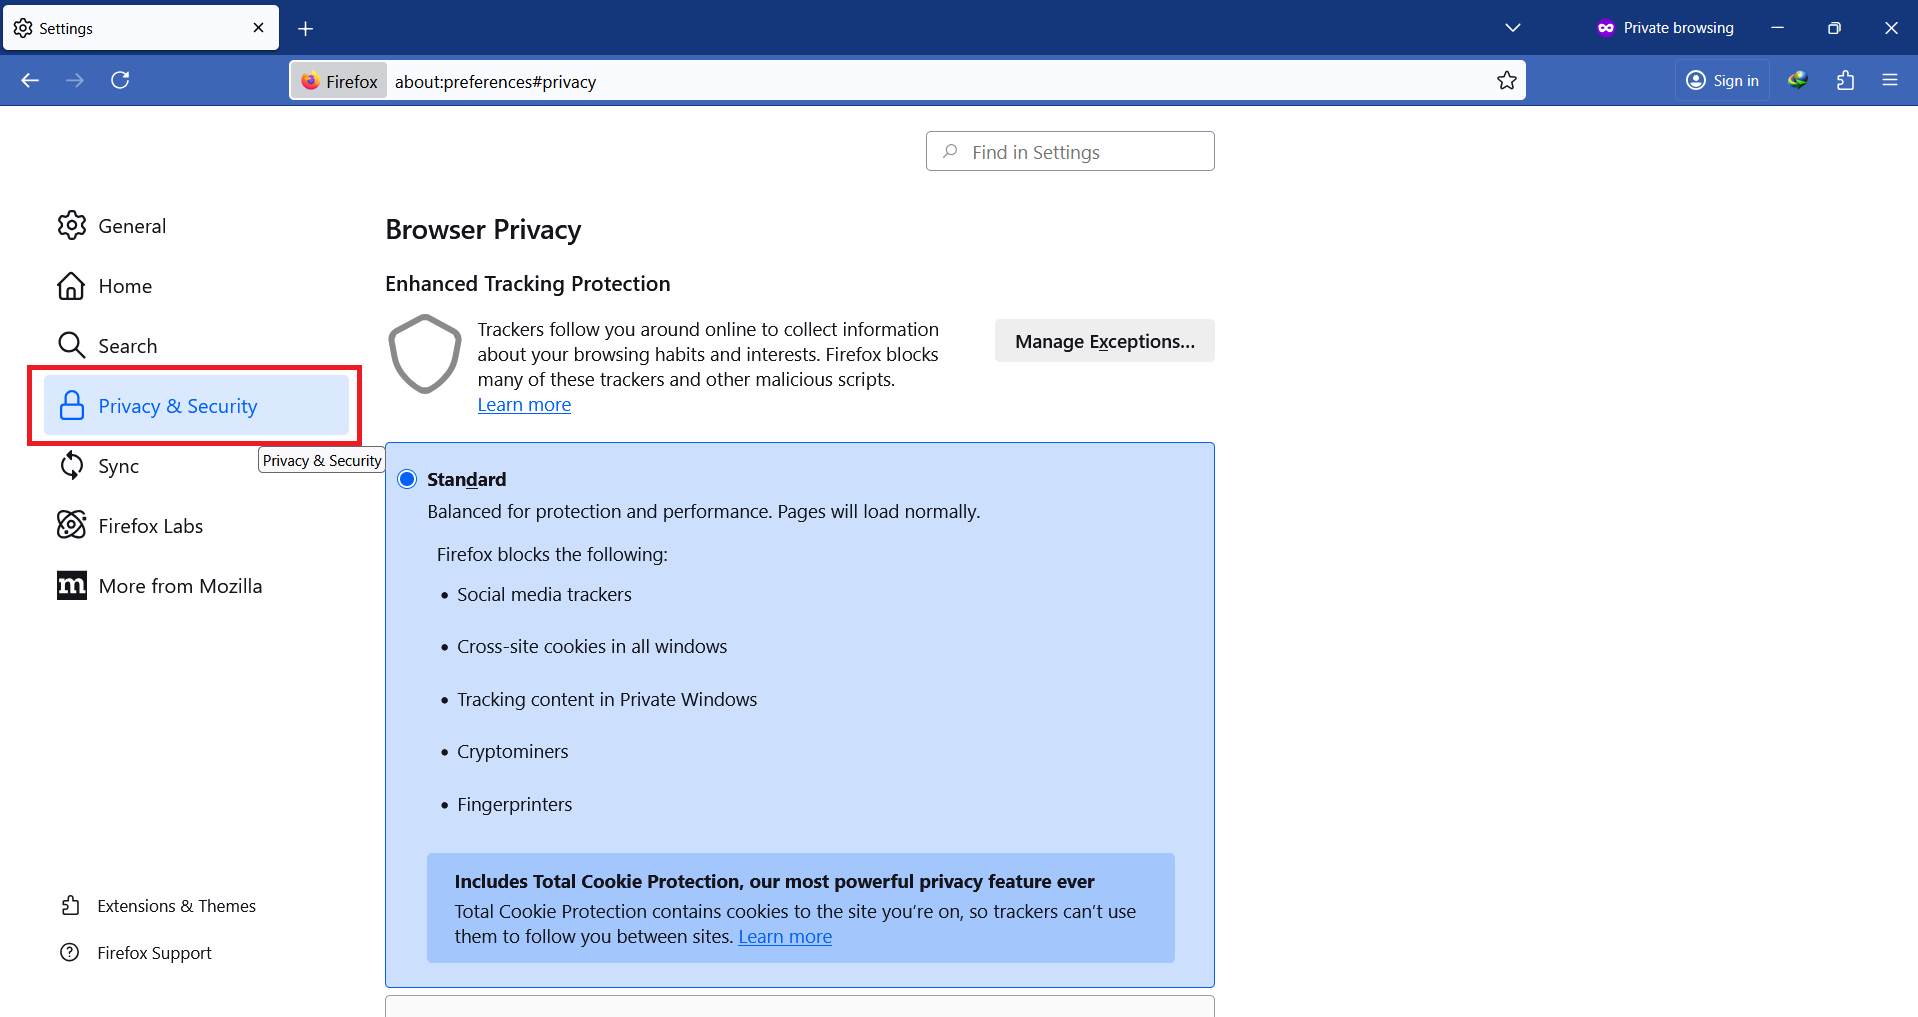This screenshot has height=1017, width=1918.
Task: Open the Search settings category
Action: click(x=127, y=346)
